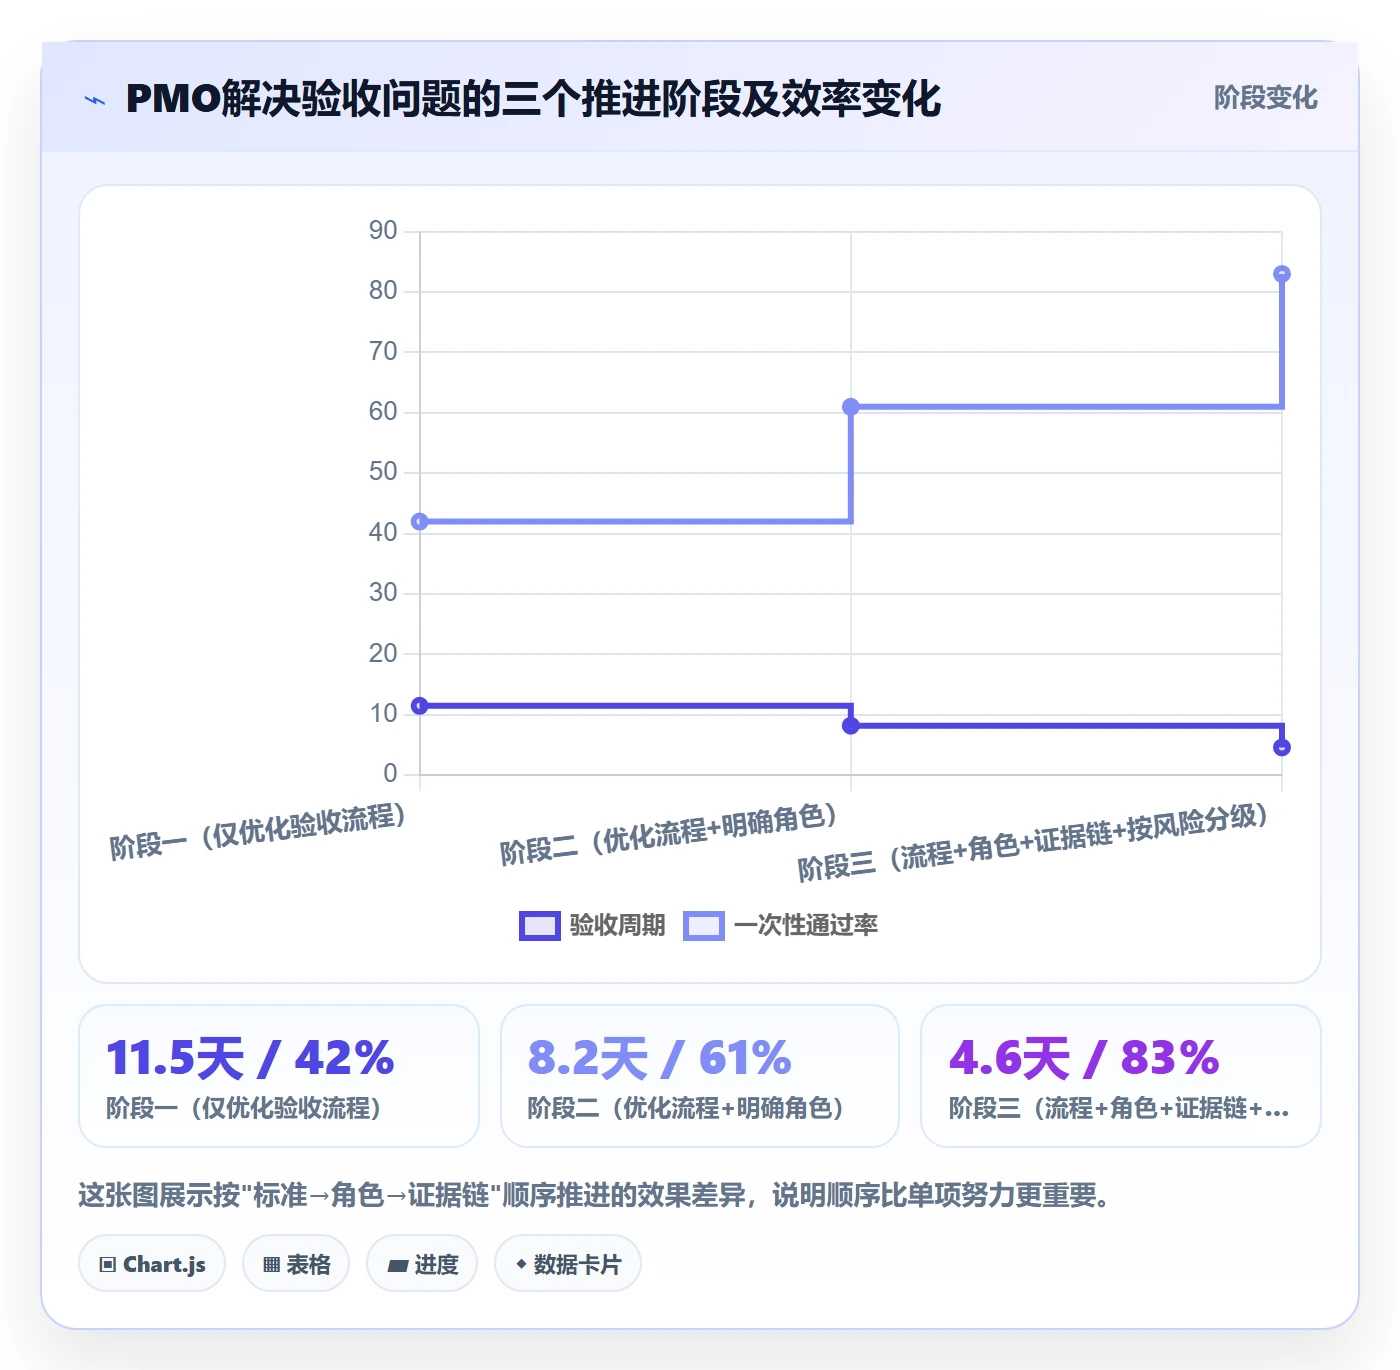Viewport: 1400px width, 1370px height.
Task: Hide the 一次性通过率 dataset via legend label
Action: click(806, 926)
